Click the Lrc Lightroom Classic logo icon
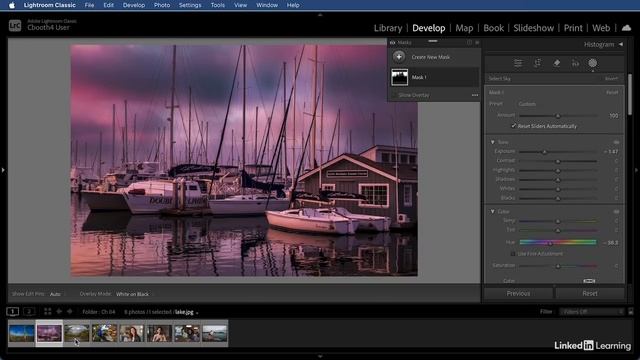Screen dimensions: 640x360 tap(15, 26)
